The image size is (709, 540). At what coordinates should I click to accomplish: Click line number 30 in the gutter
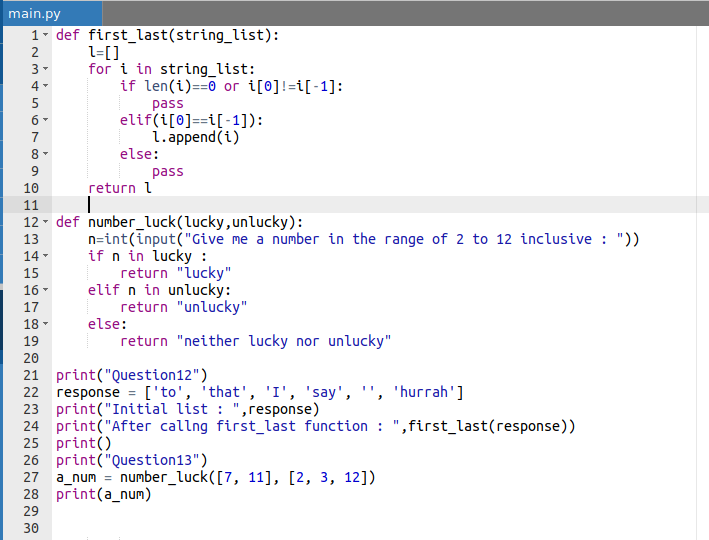[x=31, y=528]
